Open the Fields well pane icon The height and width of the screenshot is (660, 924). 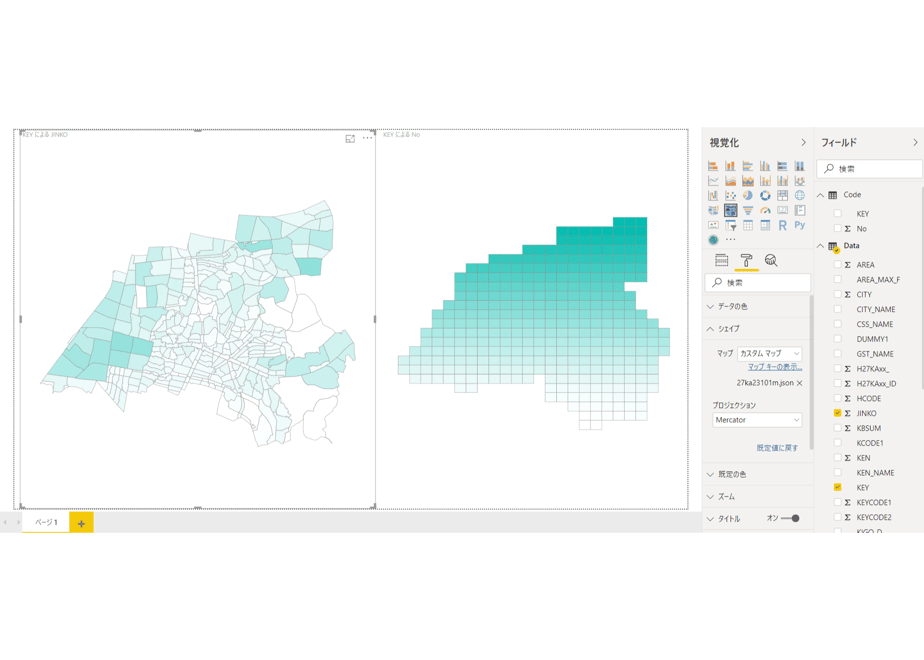click(721, 260)
